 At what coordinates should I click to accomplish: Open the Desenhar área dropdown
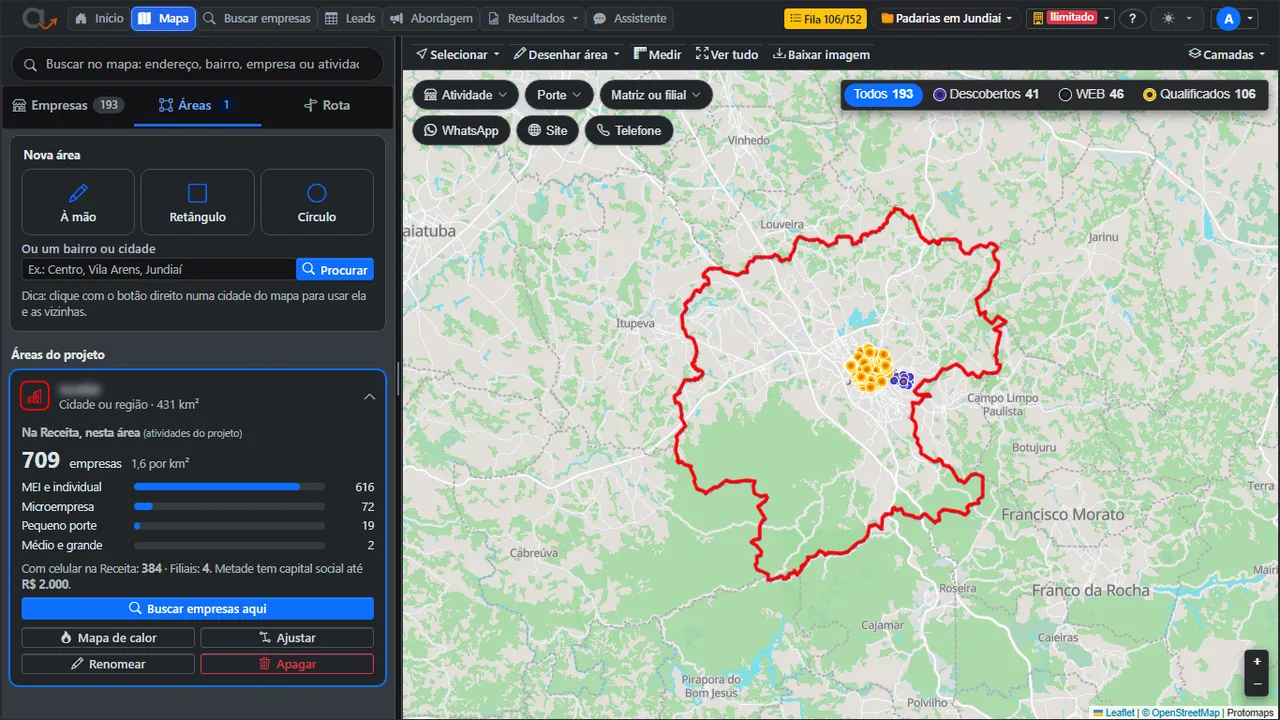(x=566, y=54)
